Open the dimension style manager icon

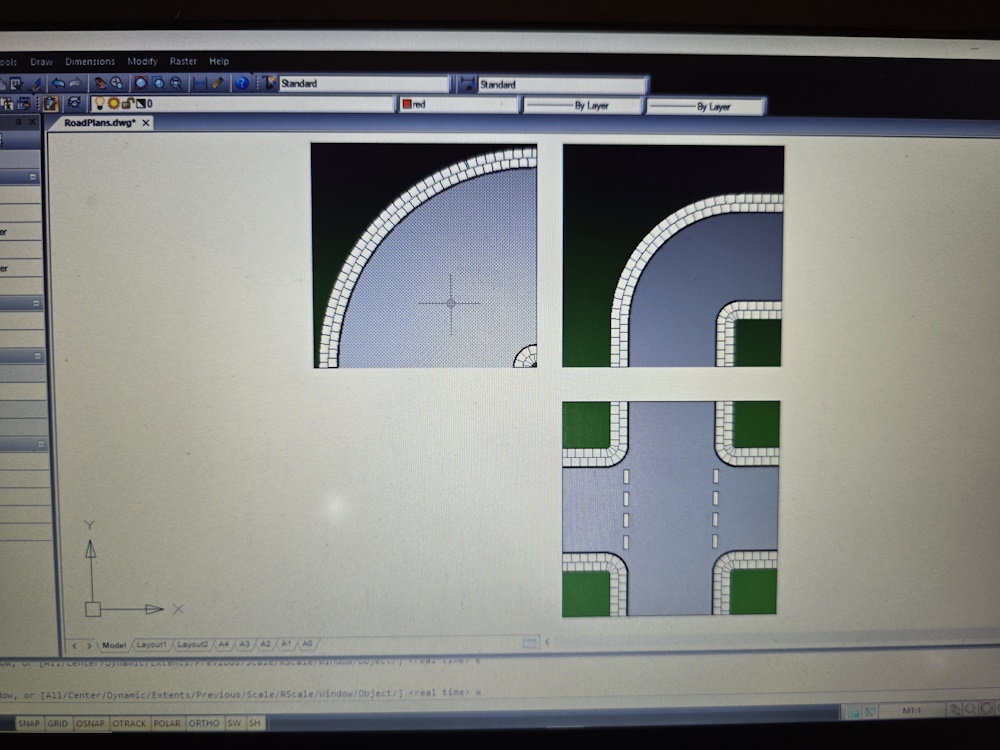[x=466, y=85]
